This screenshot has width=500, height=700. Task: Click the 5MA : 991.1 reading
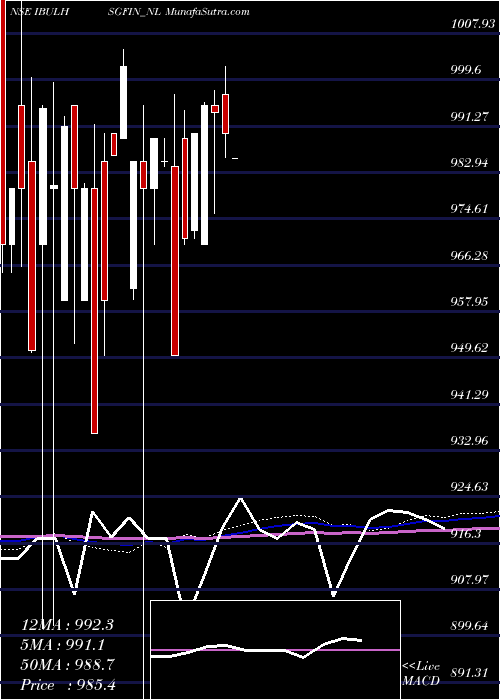point(63,645)
